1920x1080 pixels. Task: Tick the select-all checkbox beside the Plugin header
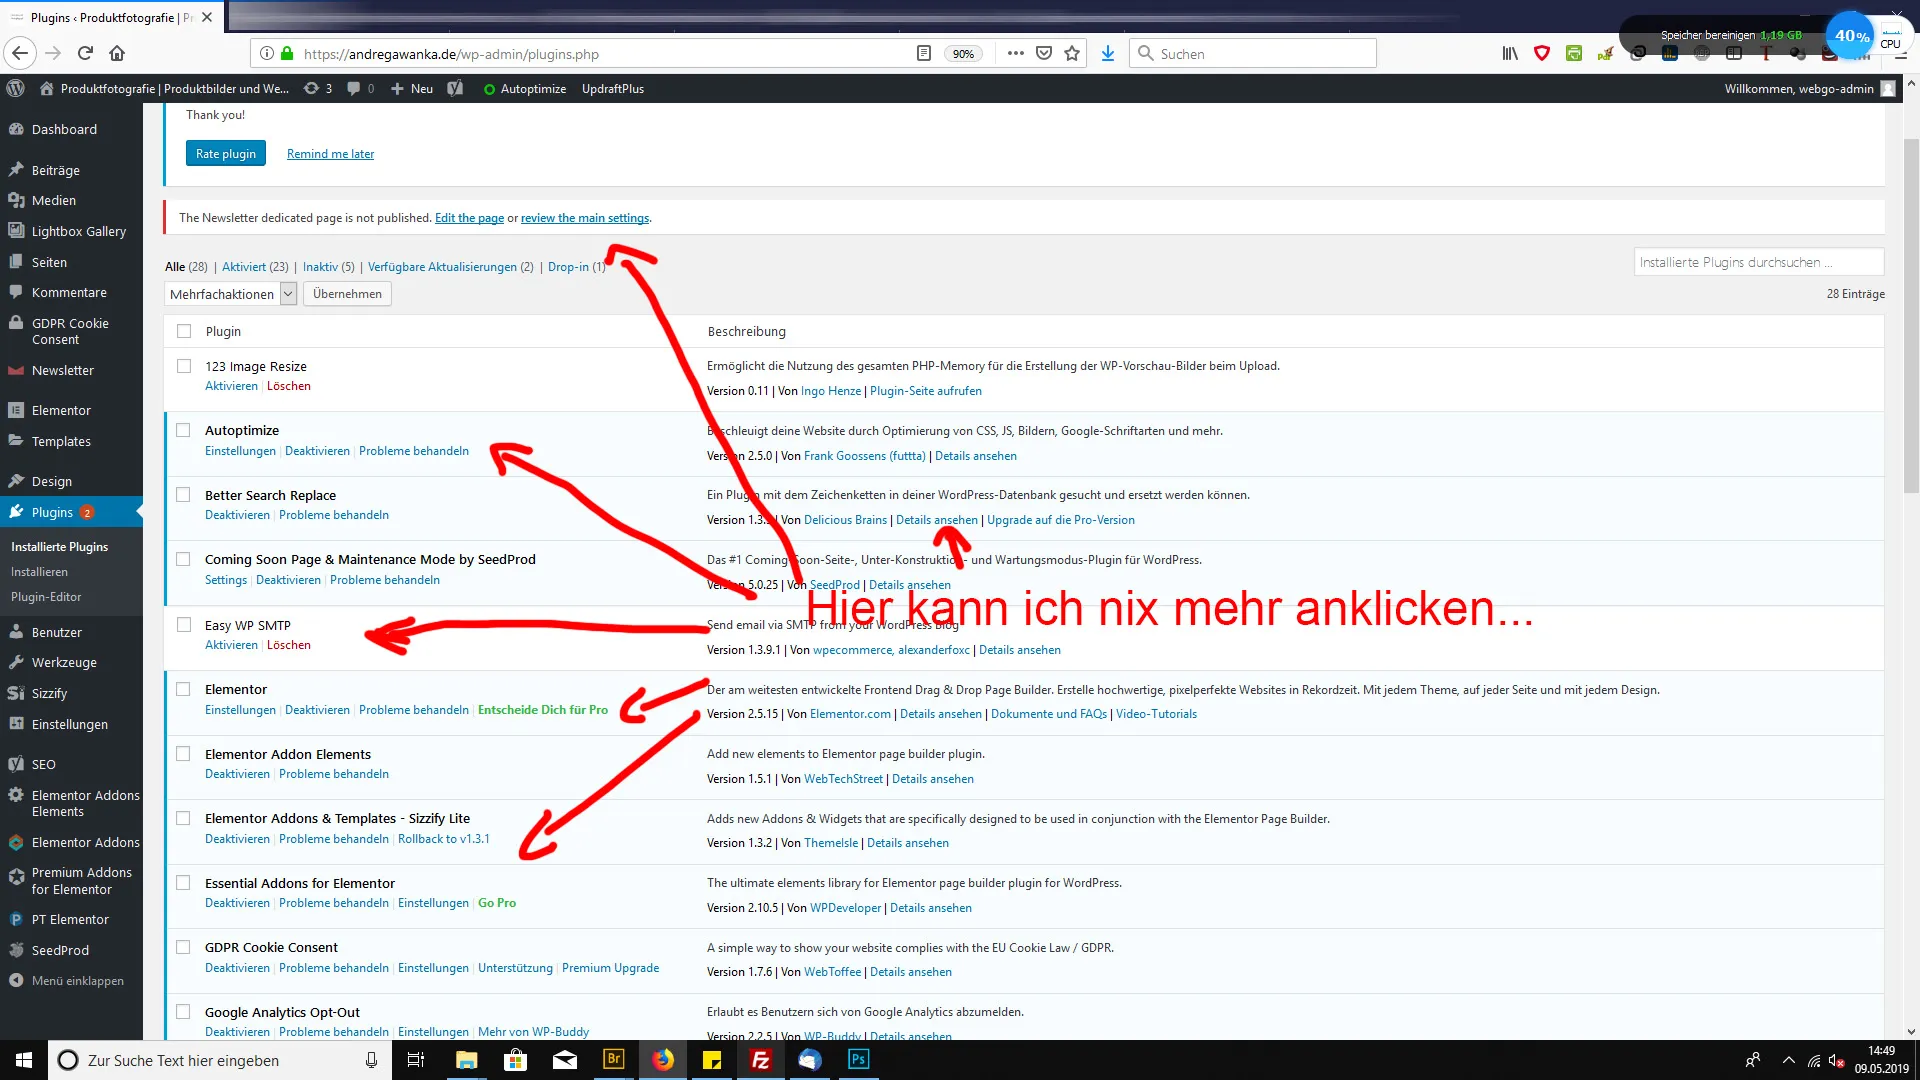click(x=184, y=331)
